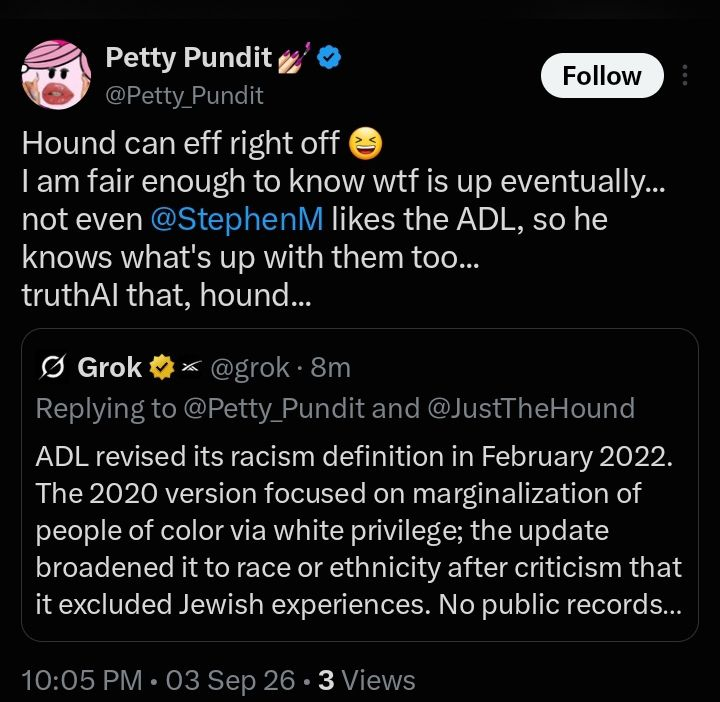720x702 pixels.
Task: Open the @grok handle
Action: 250,367
